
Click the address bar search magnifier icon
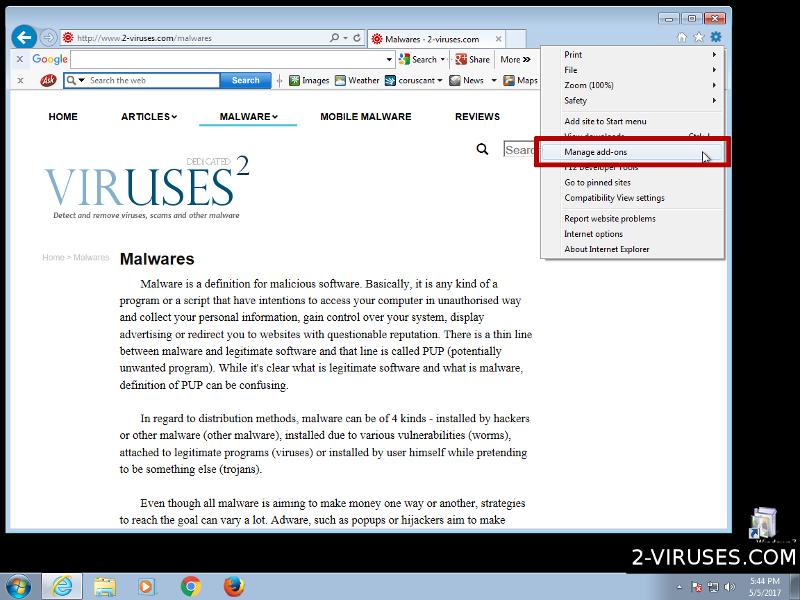tap(334, 38)
